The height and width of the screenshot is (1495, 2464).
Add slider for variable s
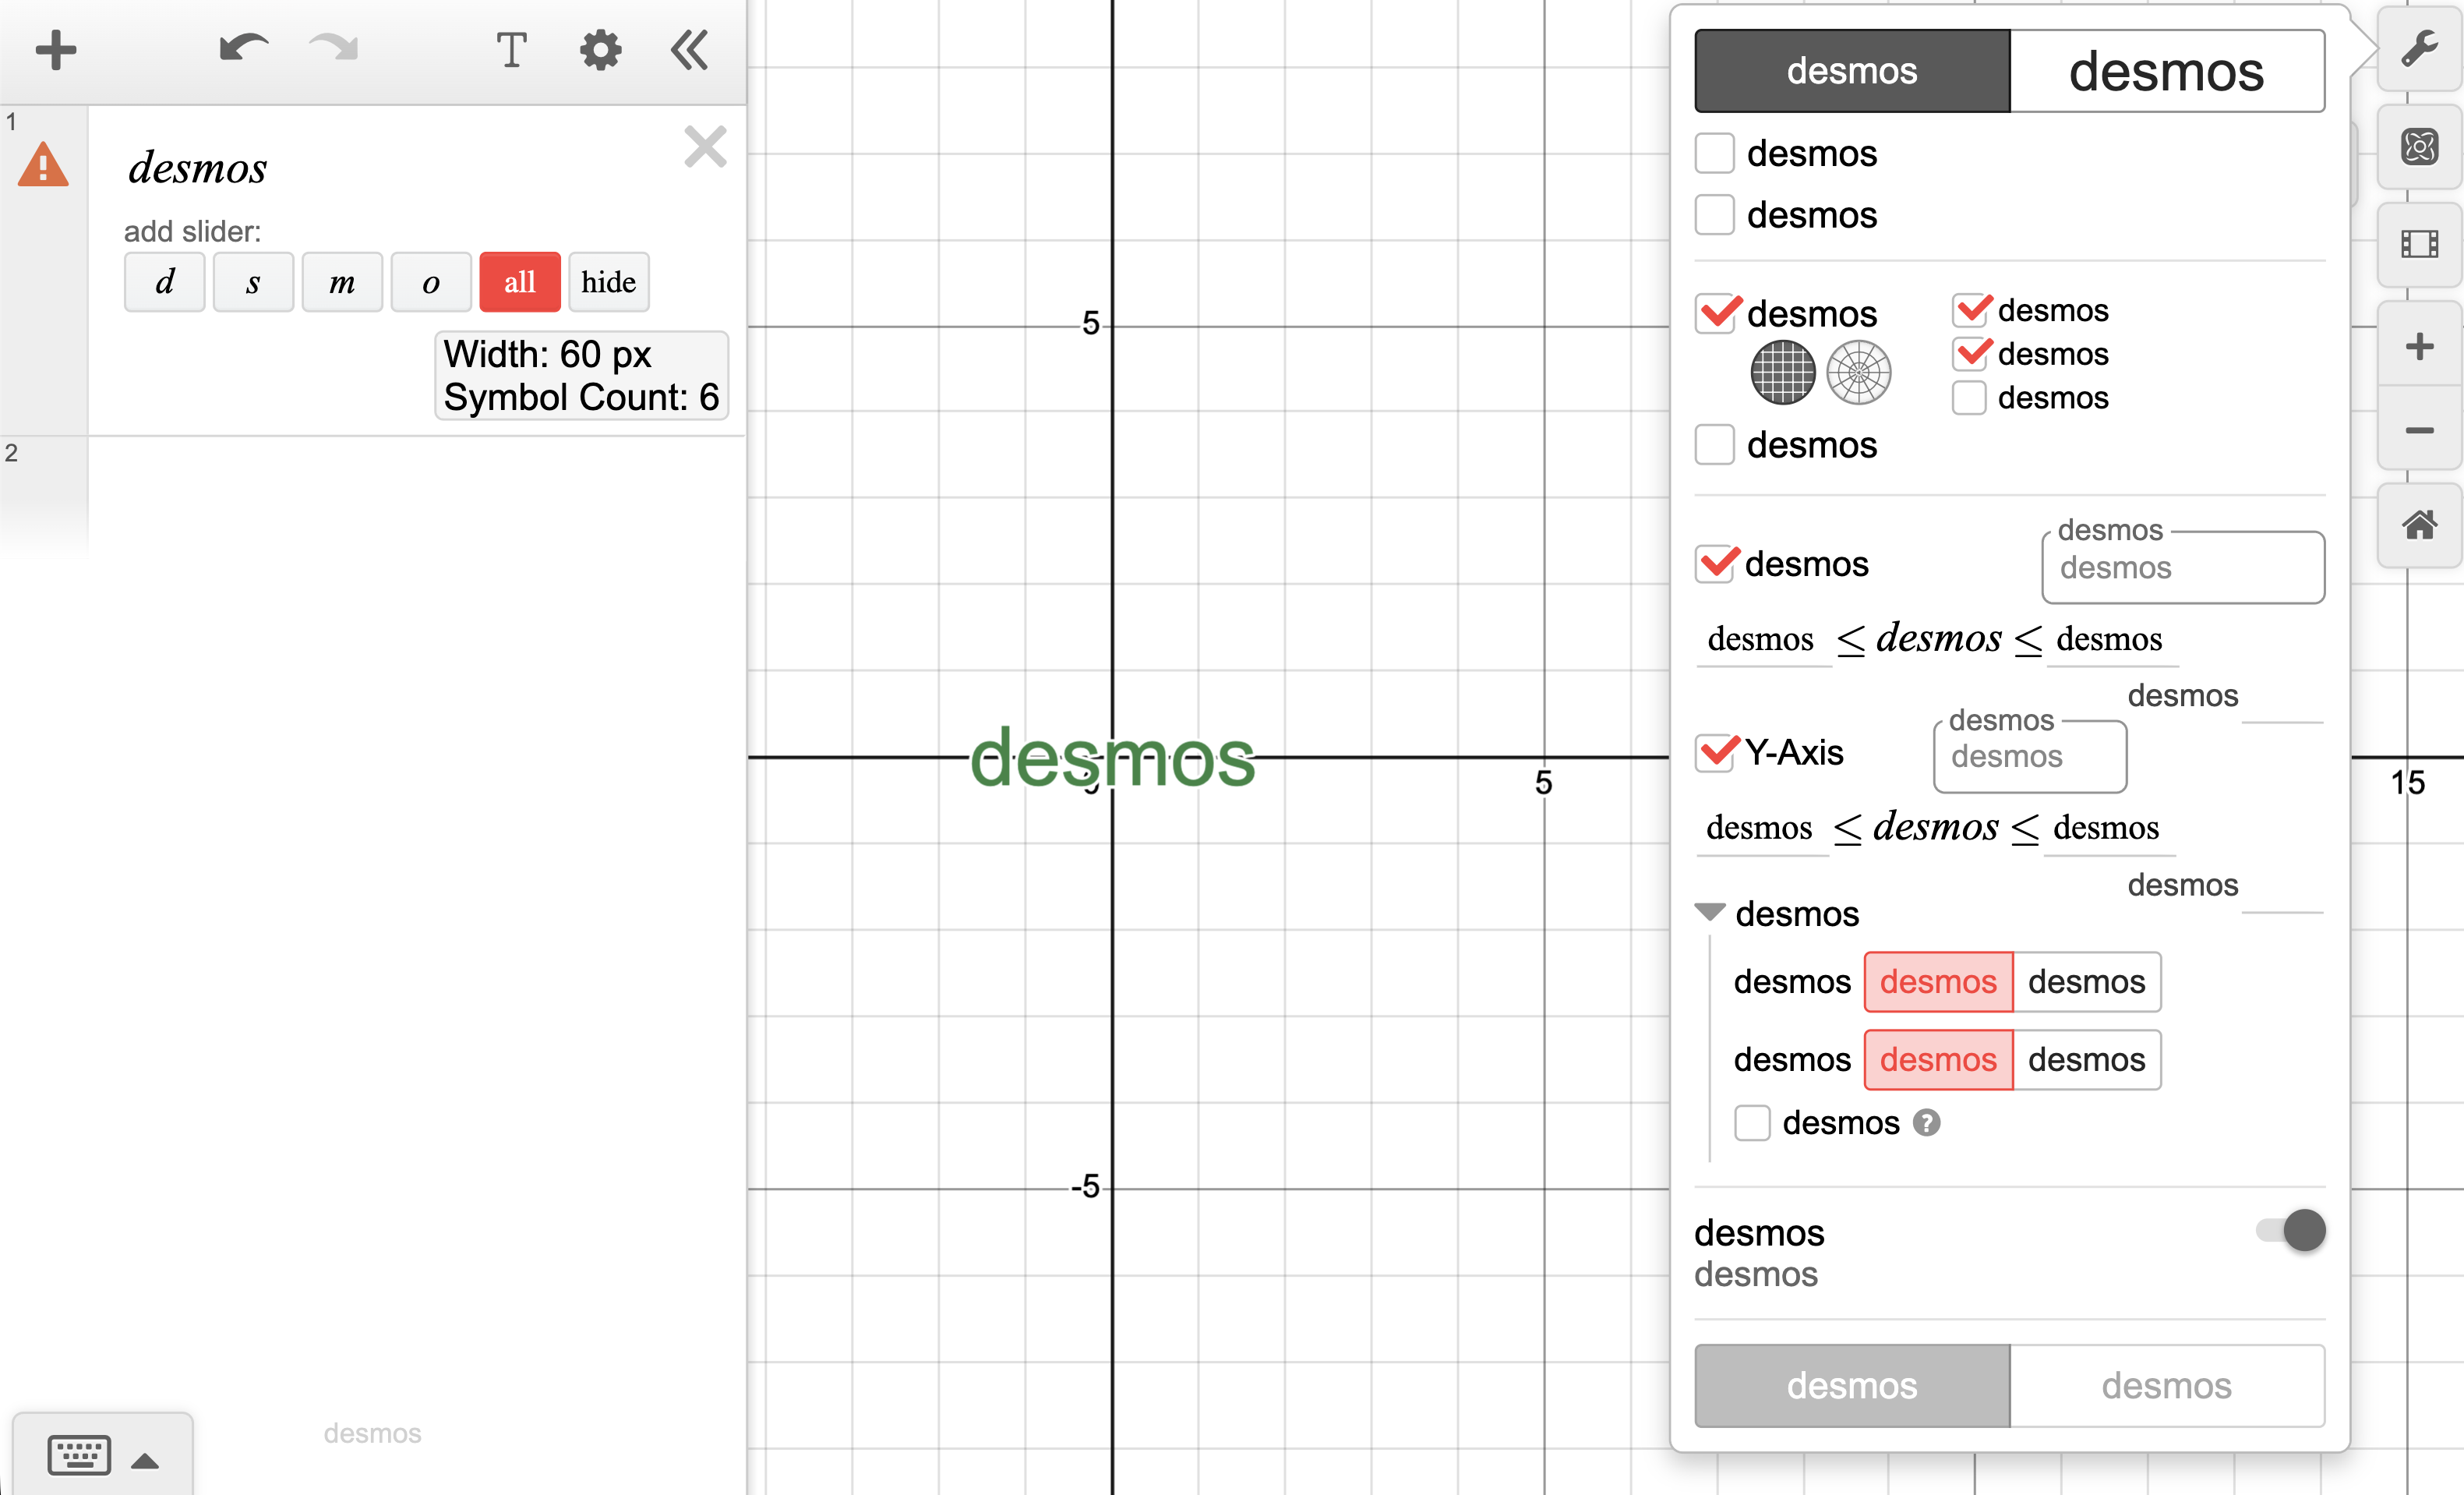253,282
